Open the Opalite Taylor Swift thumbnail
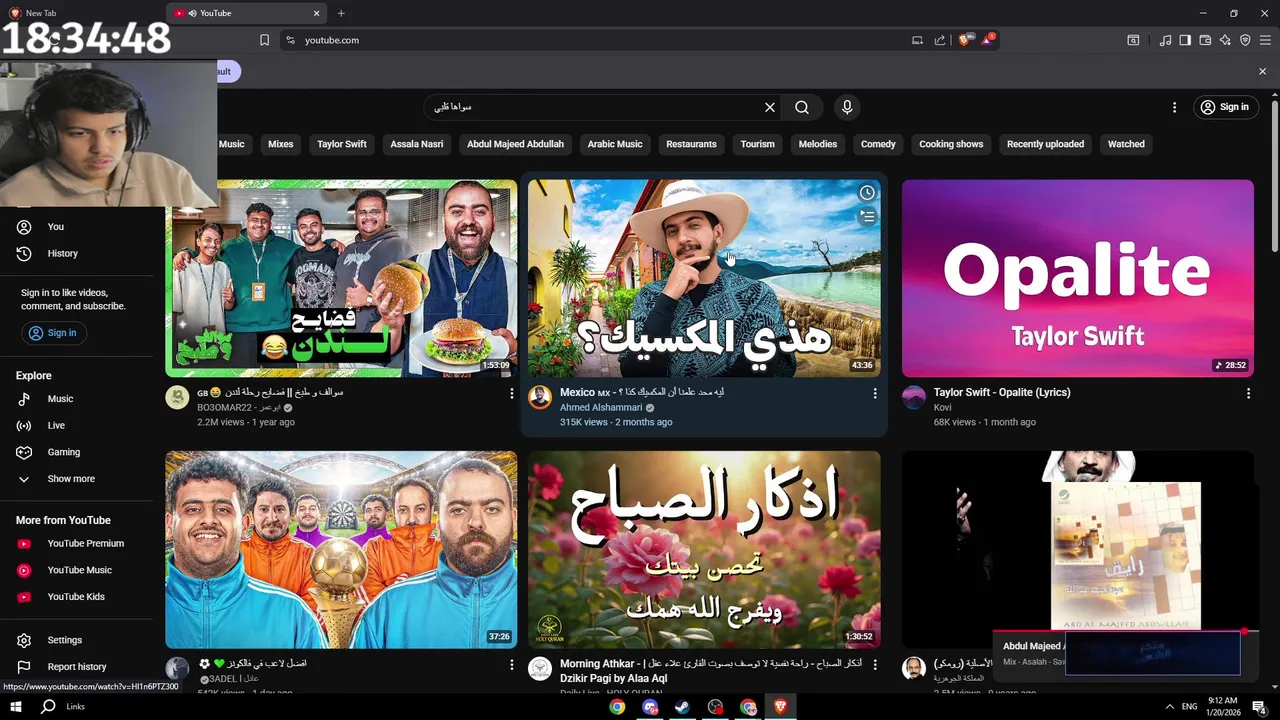This screenshot has width=1280, height=720. coord(1077,278)
